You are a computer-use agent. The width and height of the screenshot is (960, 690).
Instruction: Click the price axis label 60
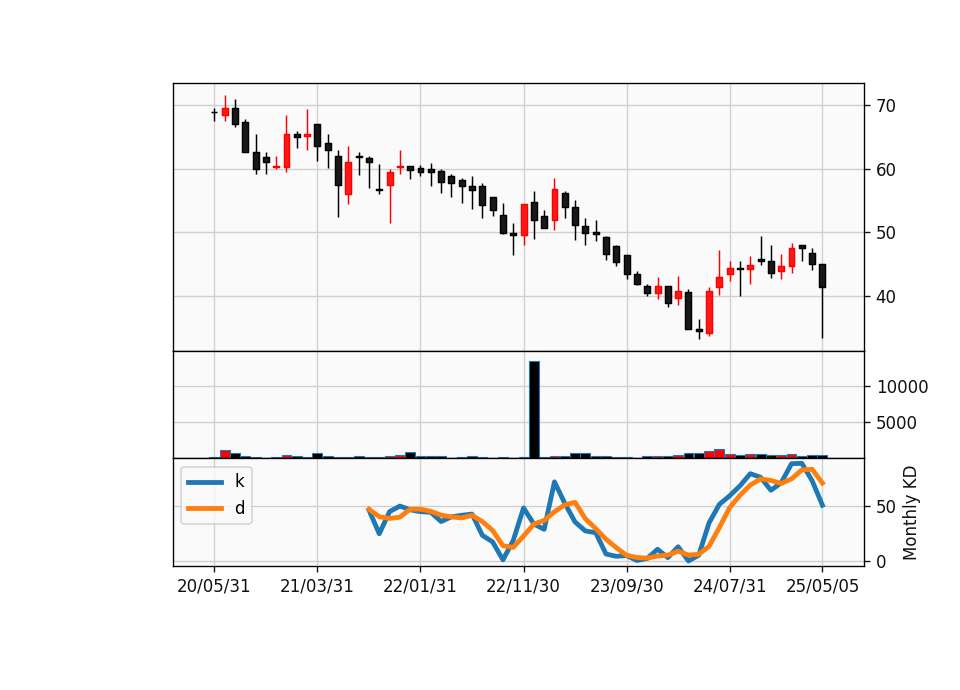(x=886, y=170)
